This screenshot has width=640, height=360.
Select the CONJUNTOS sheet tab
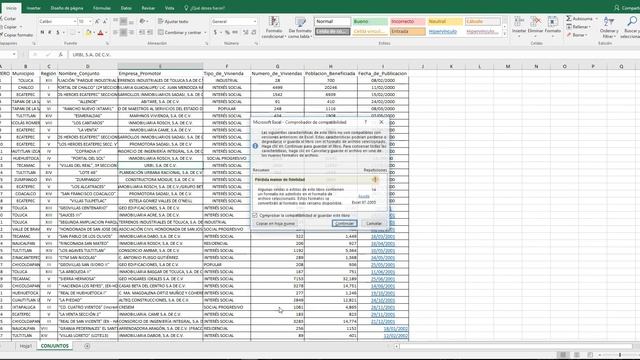click(x=55, y=346)
